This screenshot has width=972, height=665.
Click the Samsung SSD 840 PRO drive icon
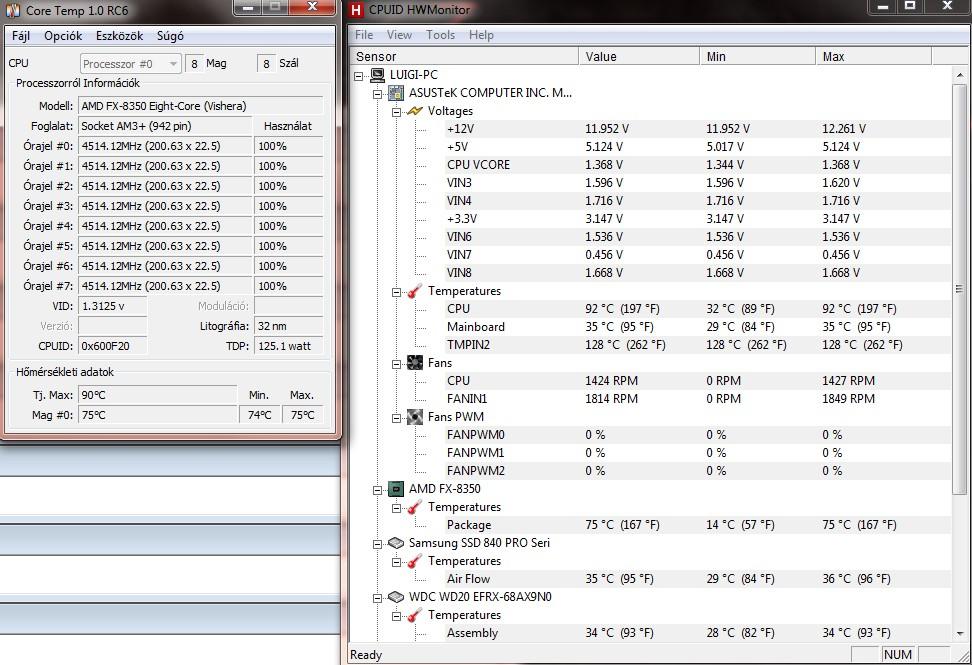click(395, 543)
